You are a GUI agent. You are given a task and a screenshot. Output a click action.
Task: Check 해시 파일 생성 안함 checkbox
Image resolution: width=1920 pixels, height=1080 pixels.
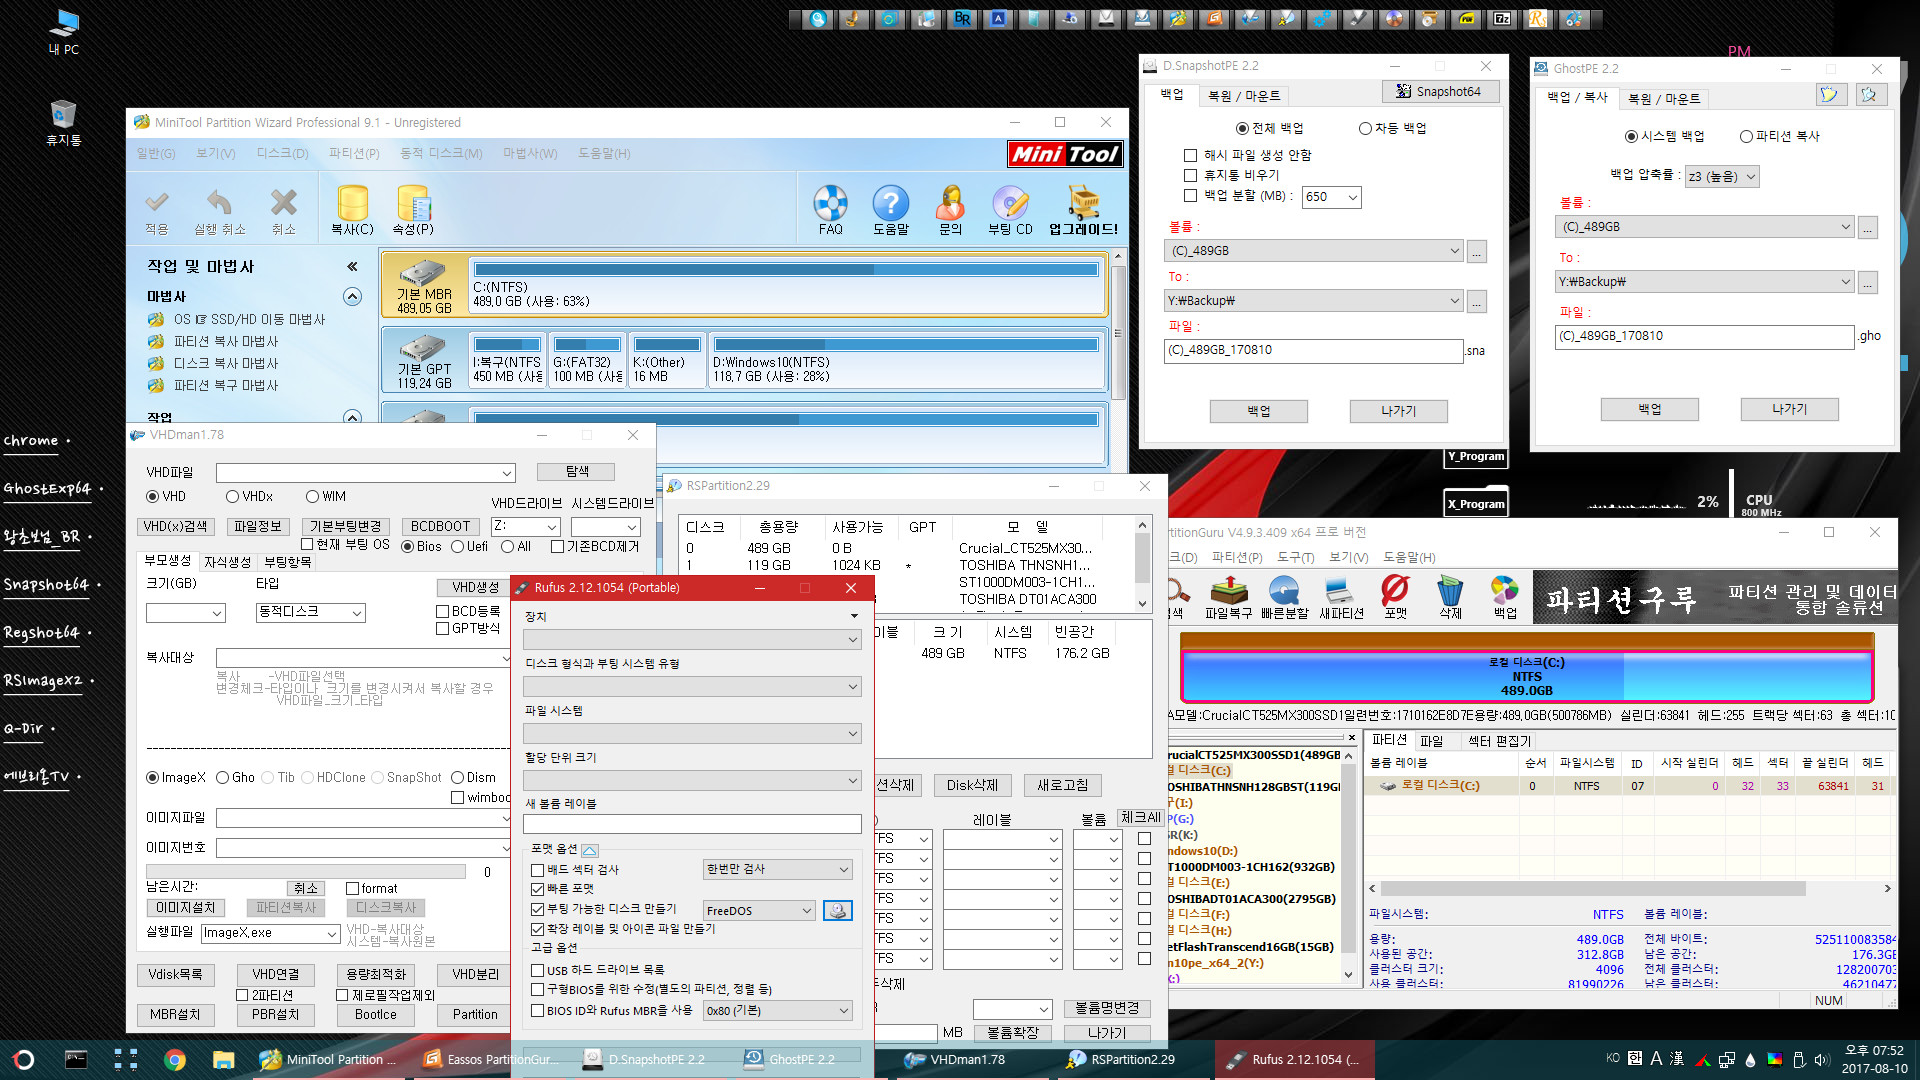[x=1190, y=155]
